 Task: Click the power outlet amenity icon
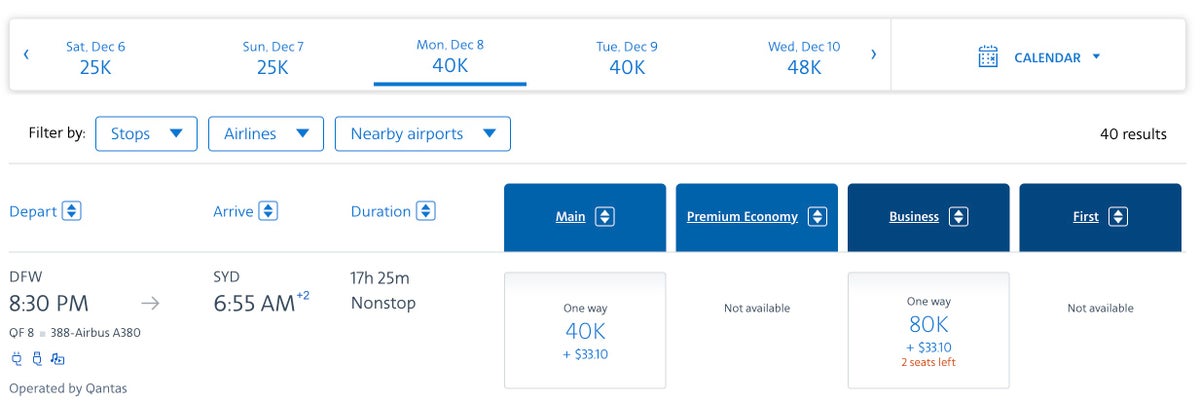pos(16,360)
